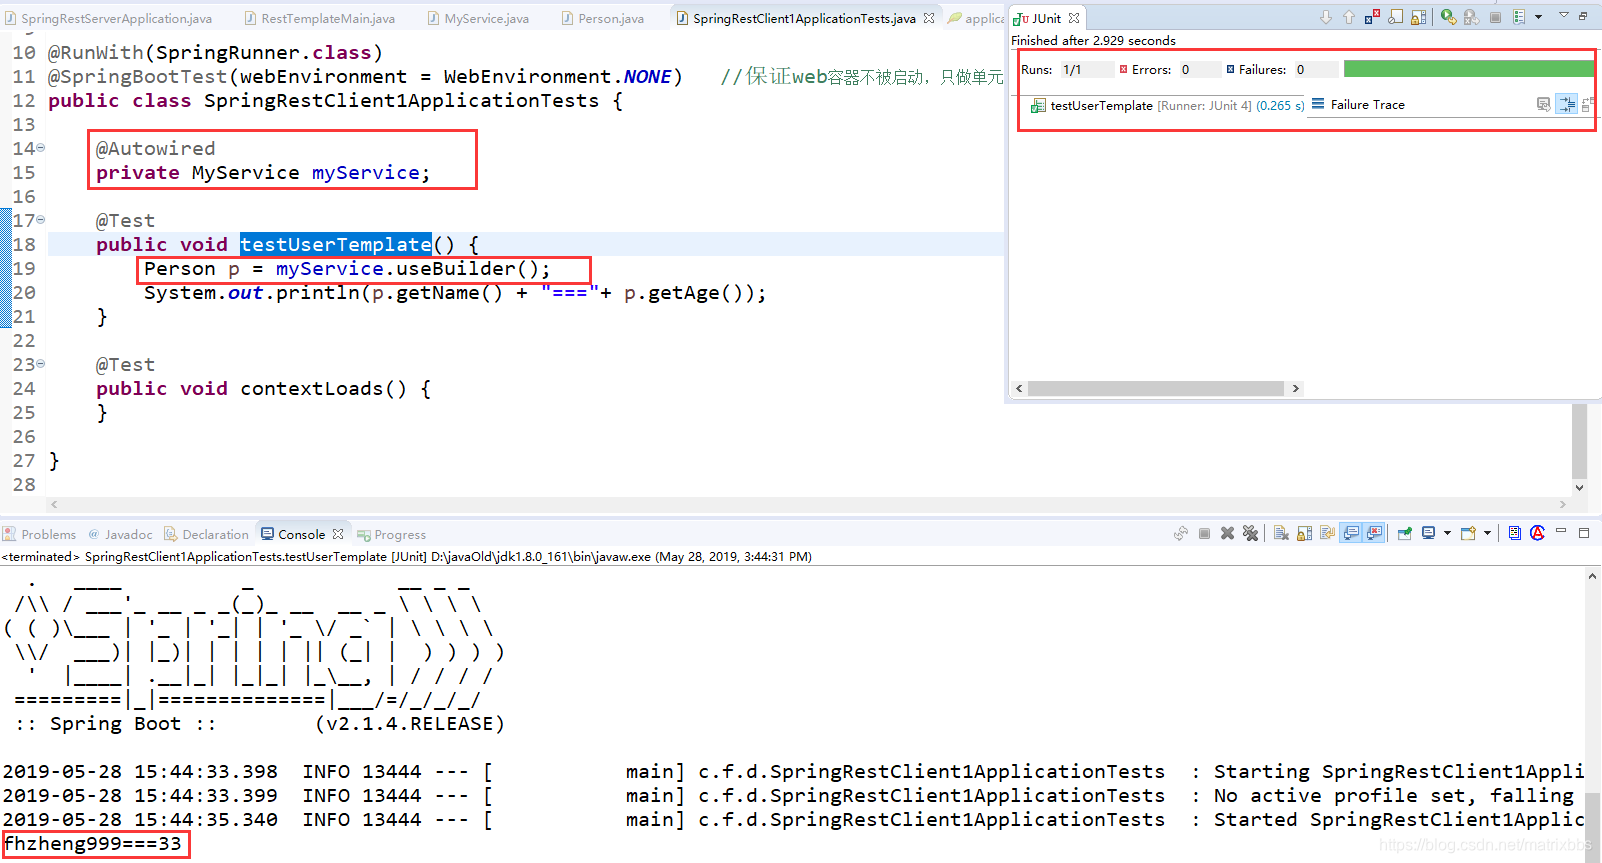Viewport: 1602px width, 863px height.
Task: Expand Open Console dropdown arrow
Action: pos(1487,533)
